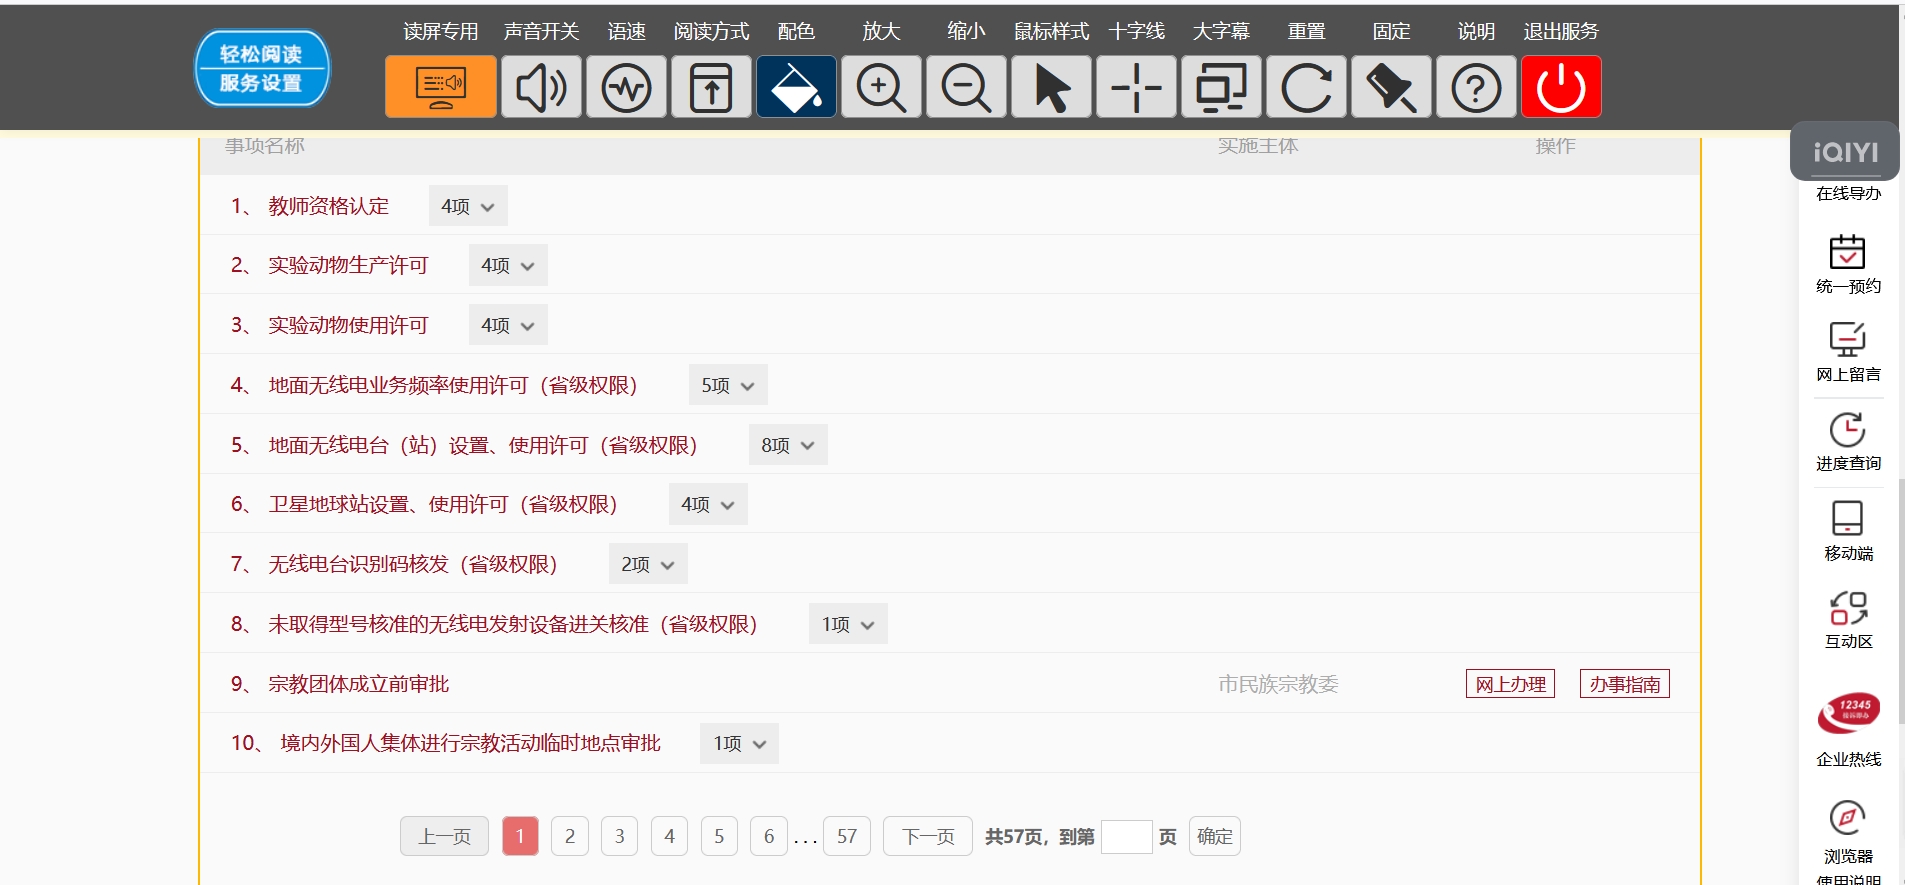Click the reset circular arrow icon
Viewport: 1905px width, 885px height.
[x=1306, y=87]
